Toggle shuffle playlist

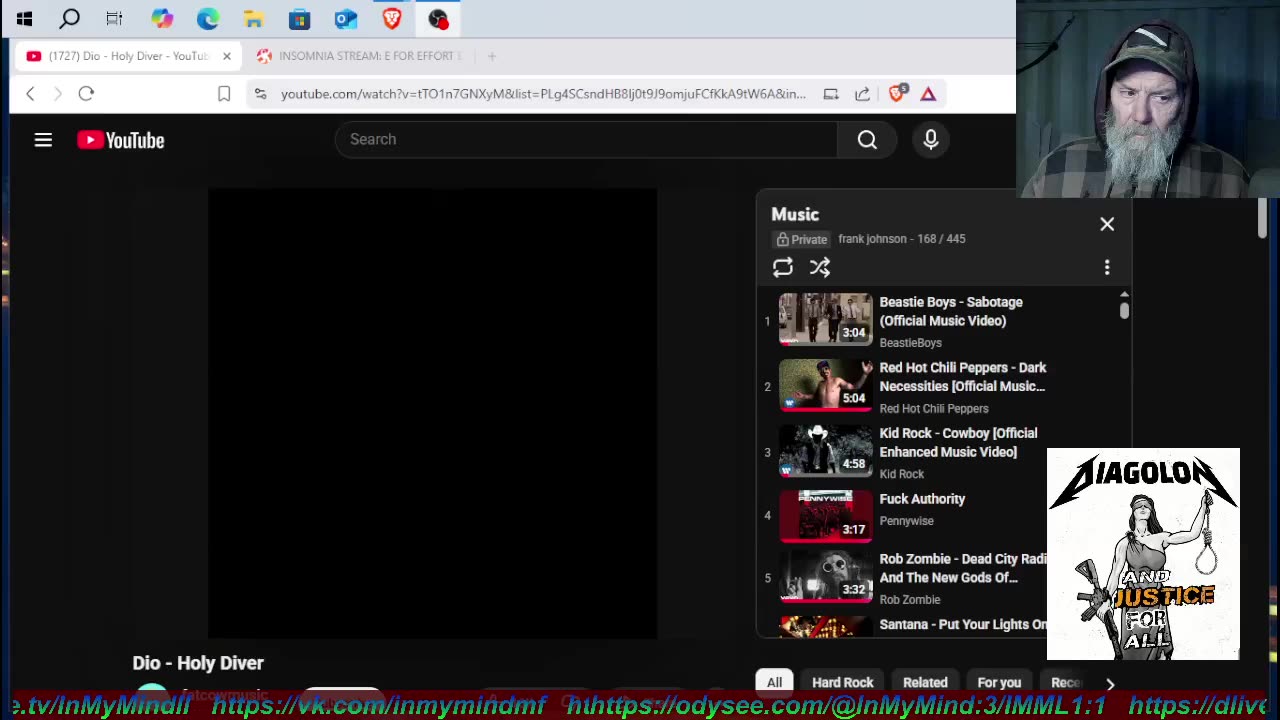[x=820, y=267]
